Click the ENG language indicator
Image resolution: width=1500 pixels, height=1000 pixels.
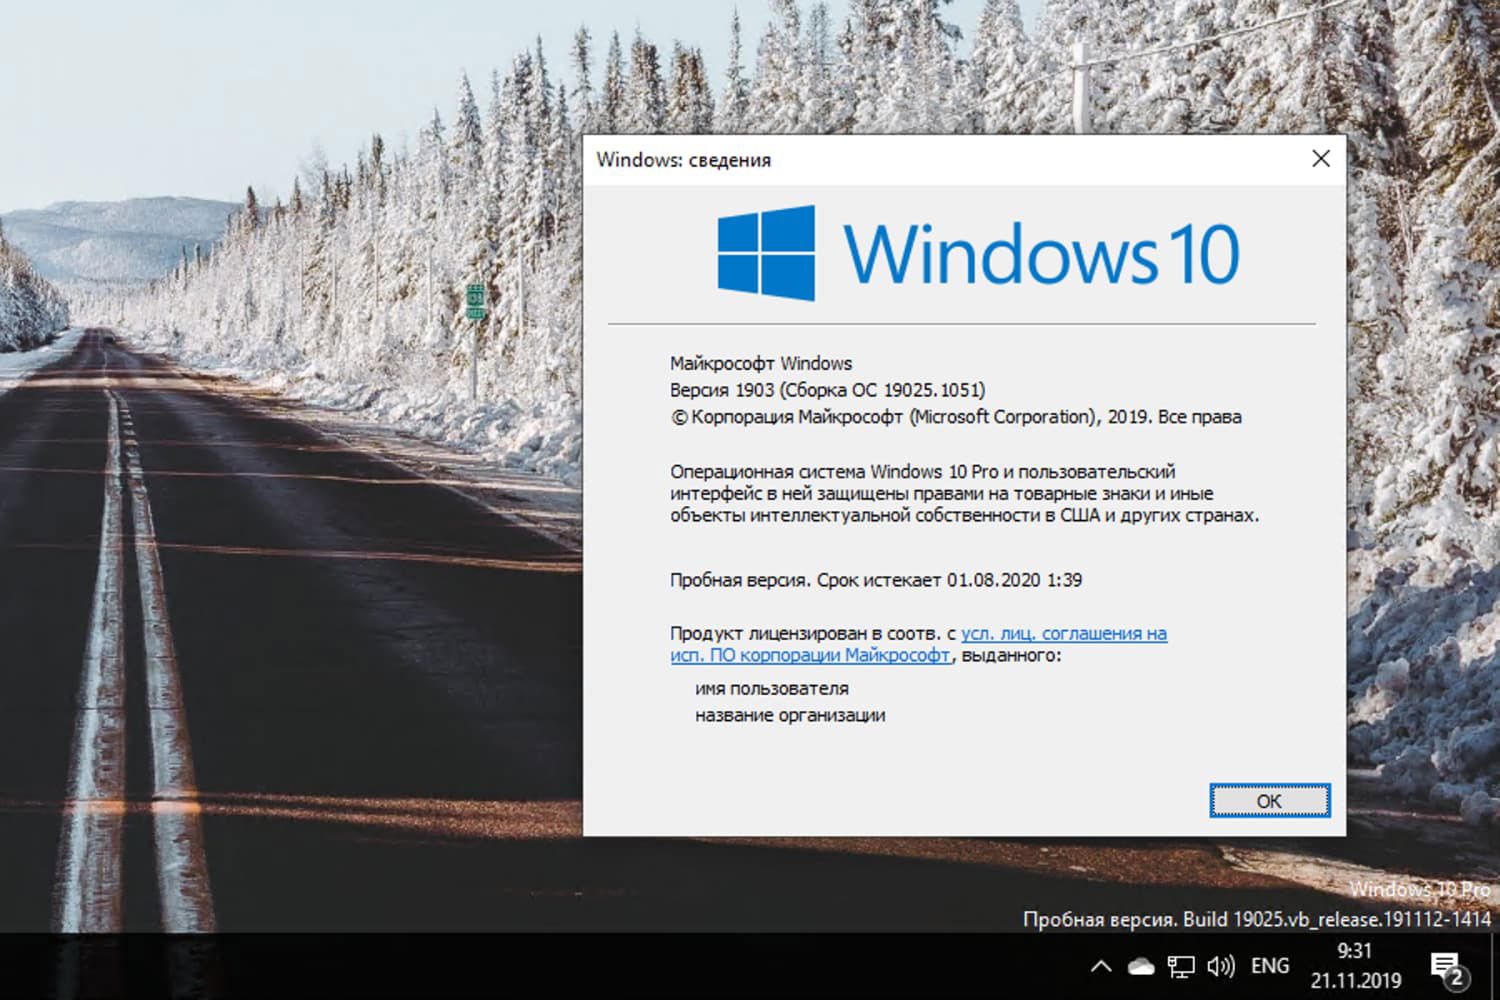click(1270, 966)
